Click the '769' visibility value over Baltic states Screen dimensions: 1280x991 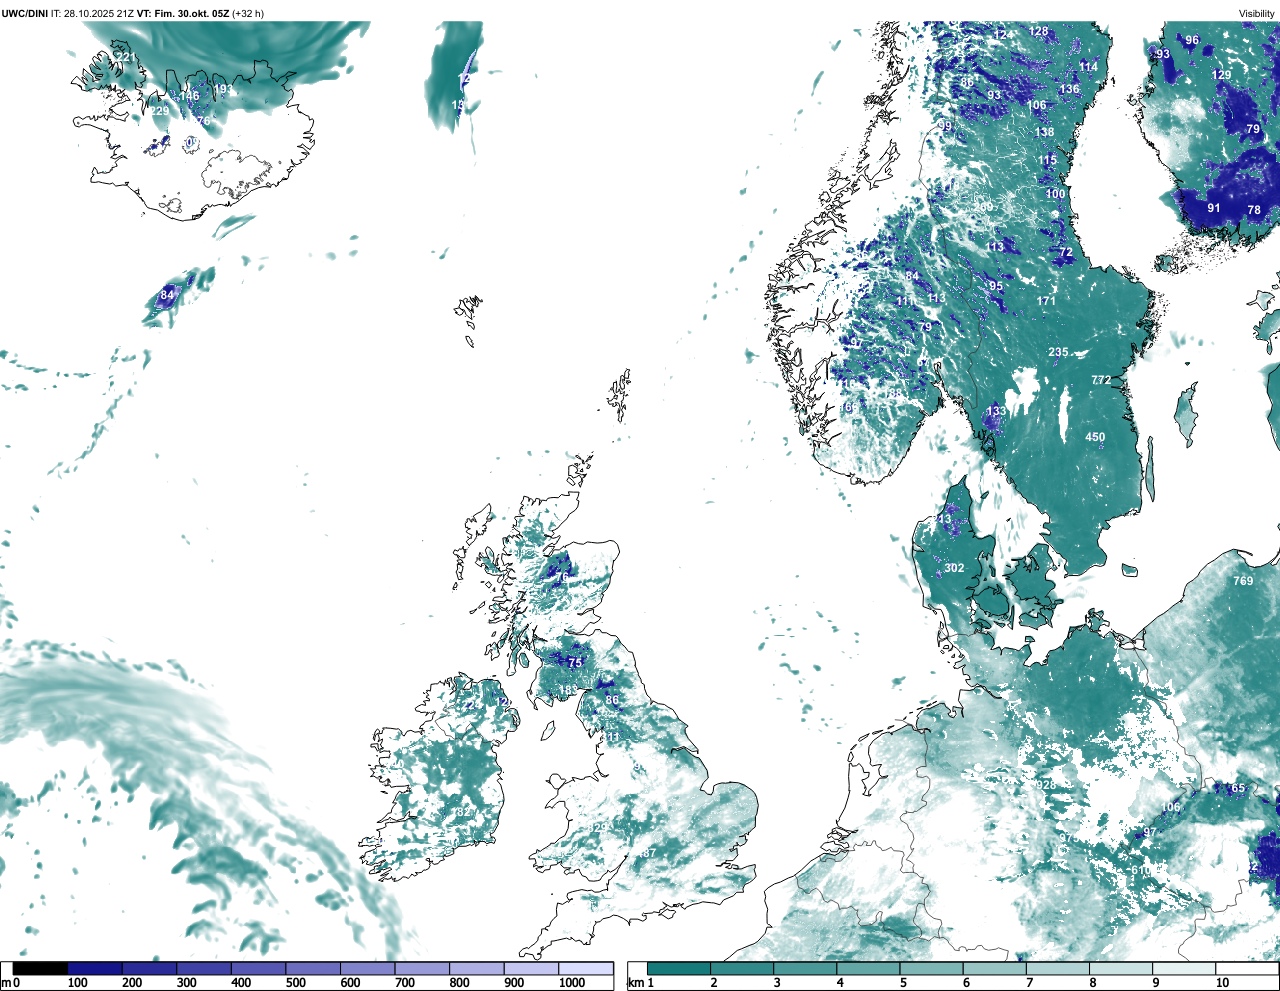point(1243,581)
